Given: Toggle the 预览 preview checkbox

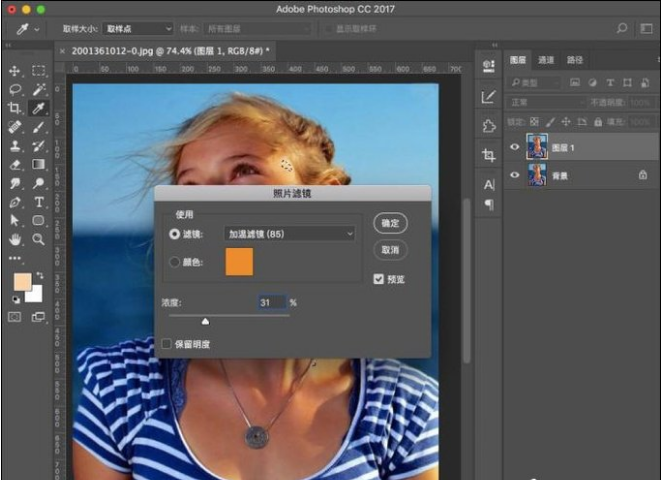Looking at the screenshot, I should [x=379, y=279].
